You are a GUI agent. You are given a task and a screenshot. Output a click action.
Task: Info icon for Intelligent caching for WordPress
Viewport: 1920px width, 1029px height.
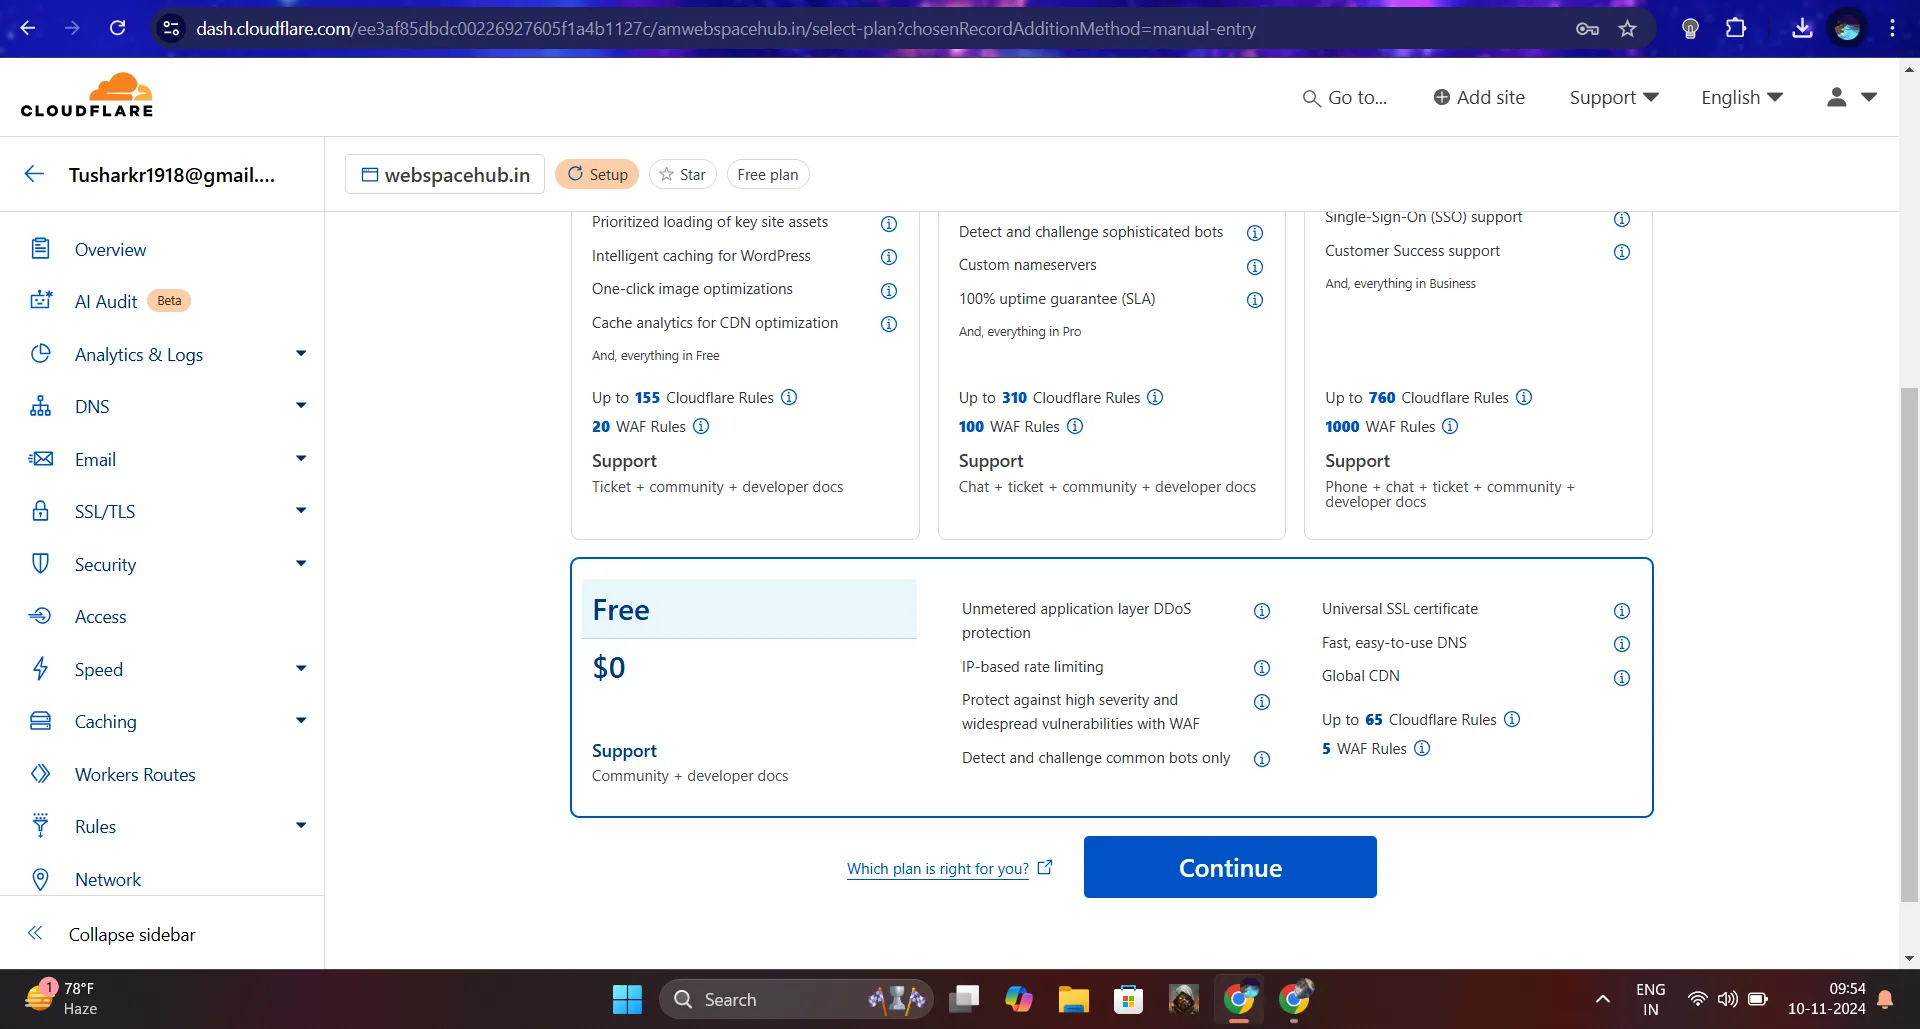888,257
